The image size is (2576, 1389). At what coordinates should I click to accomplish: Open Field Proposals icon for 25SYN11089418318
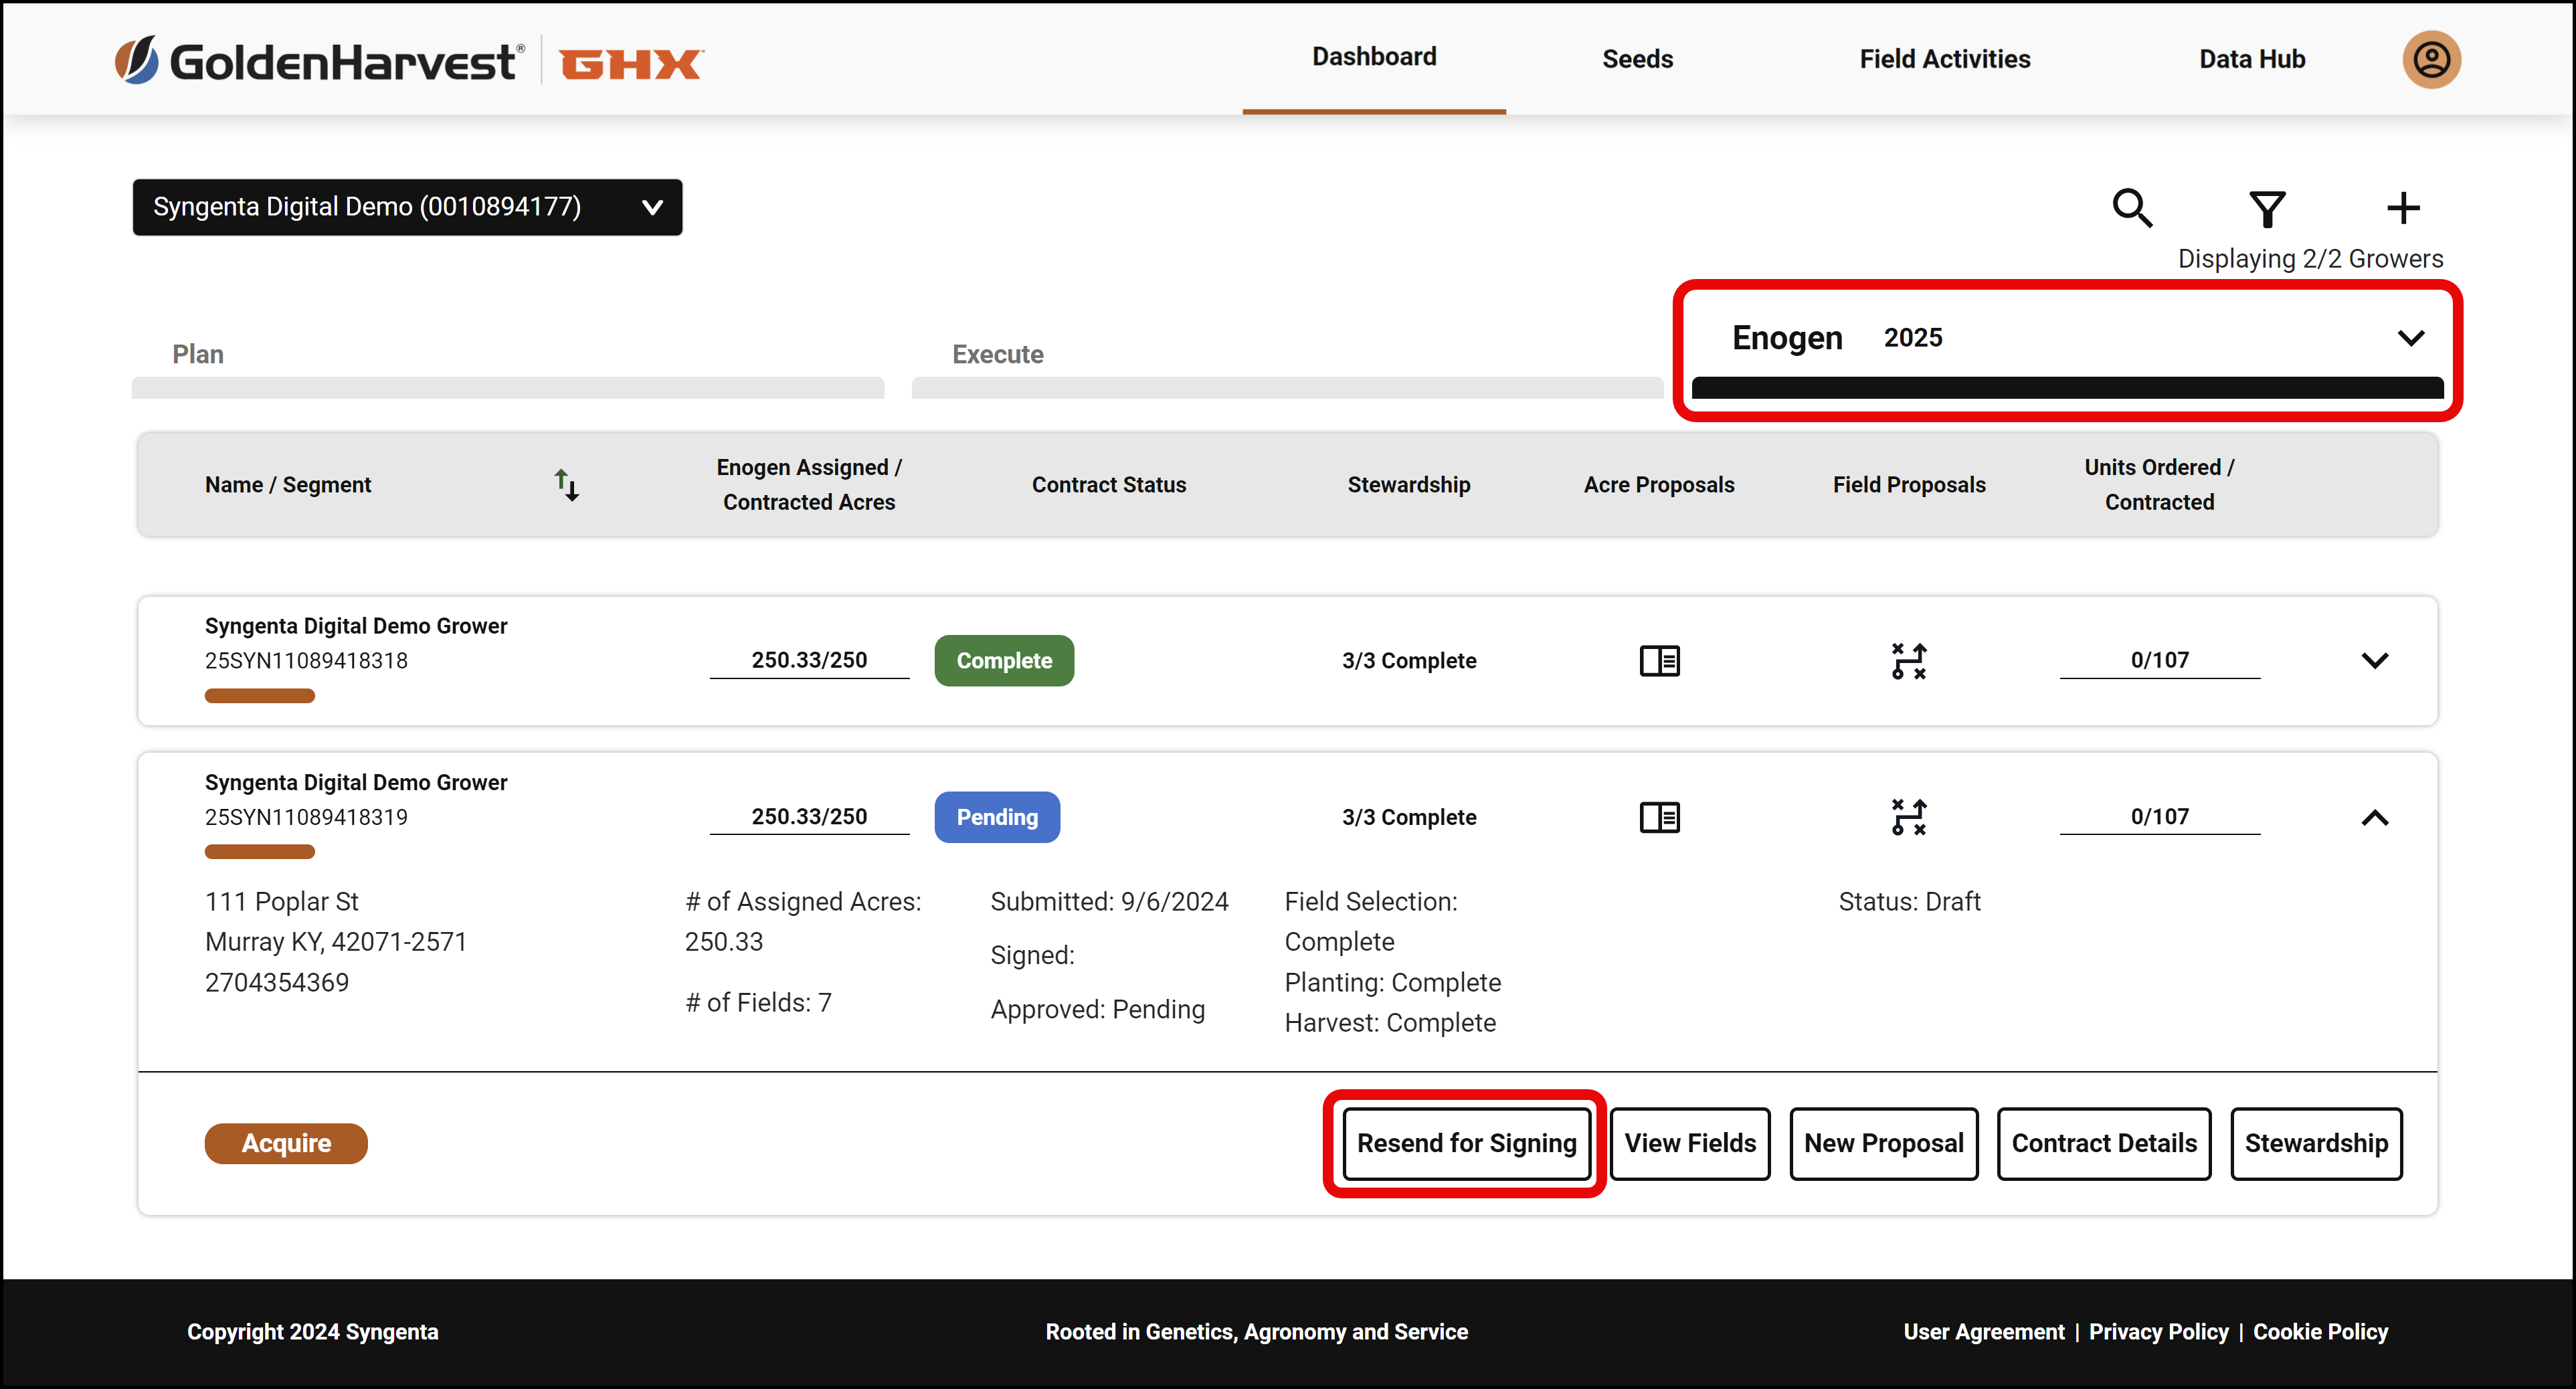(x=1909, y=661)
